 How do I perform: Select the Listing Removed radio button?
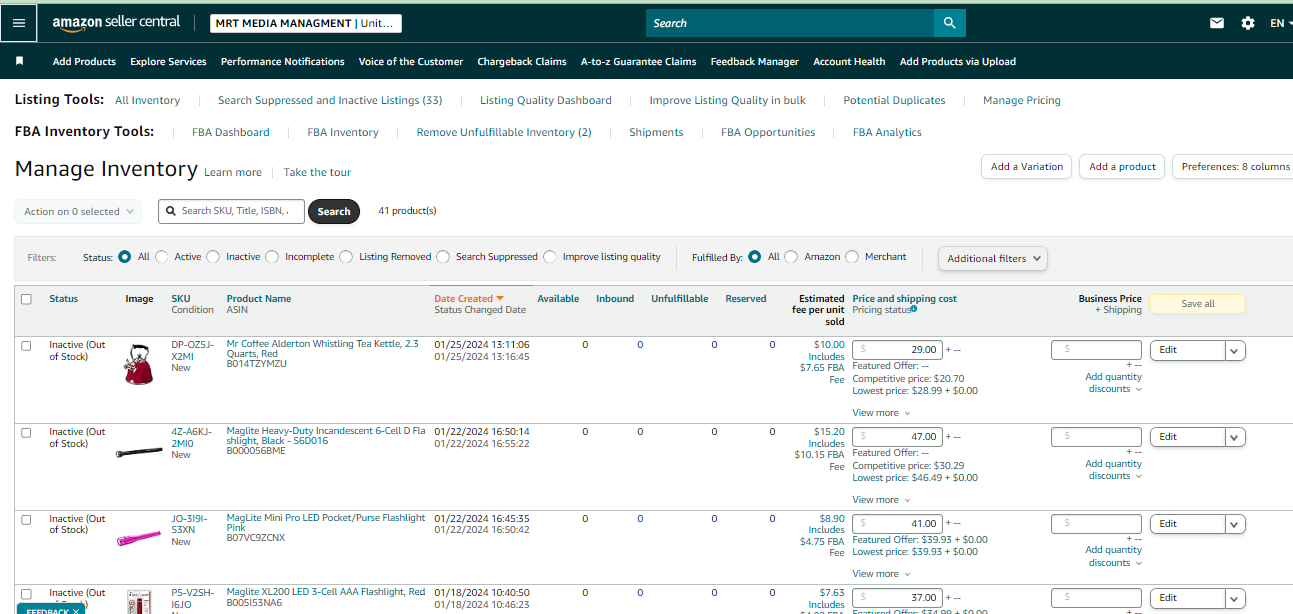coord(346,257)
